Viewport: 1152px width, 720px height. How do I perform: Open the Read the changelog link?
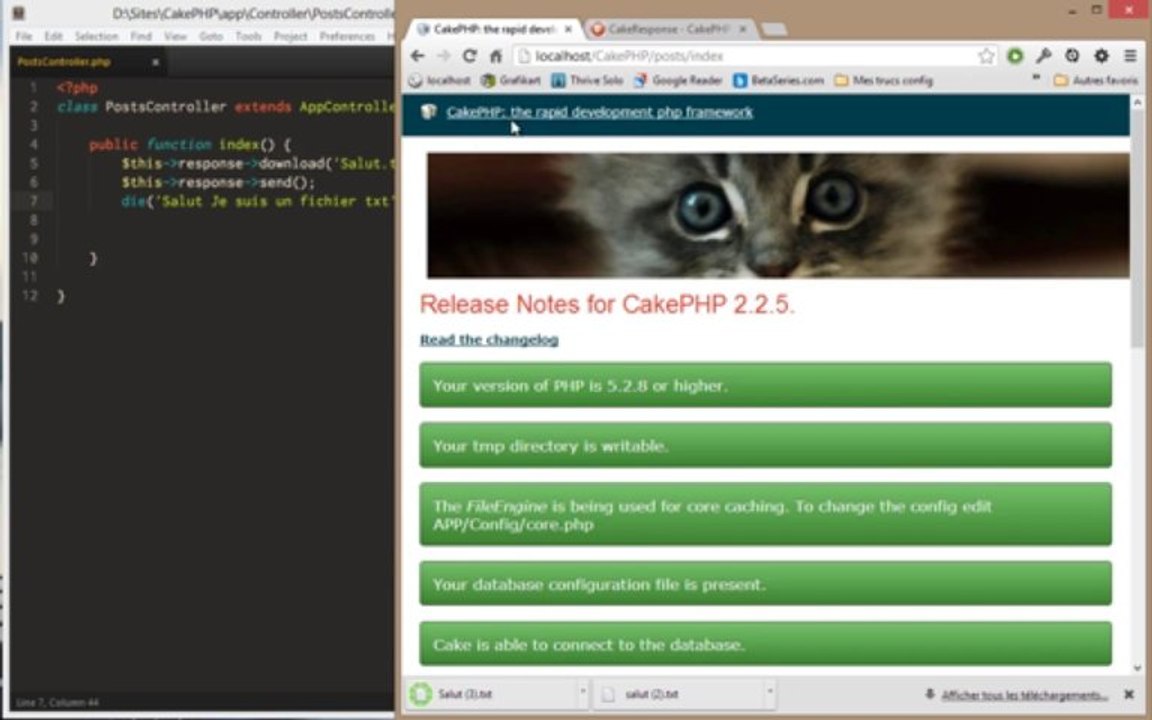489,339
